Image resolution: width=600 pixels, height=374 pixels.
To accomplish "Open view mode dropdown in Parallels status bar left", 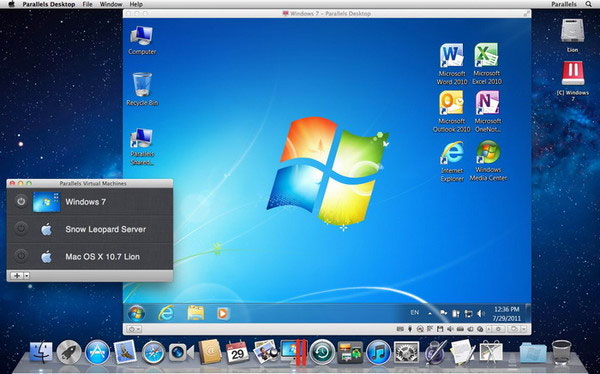I will [x=134, y=329].
